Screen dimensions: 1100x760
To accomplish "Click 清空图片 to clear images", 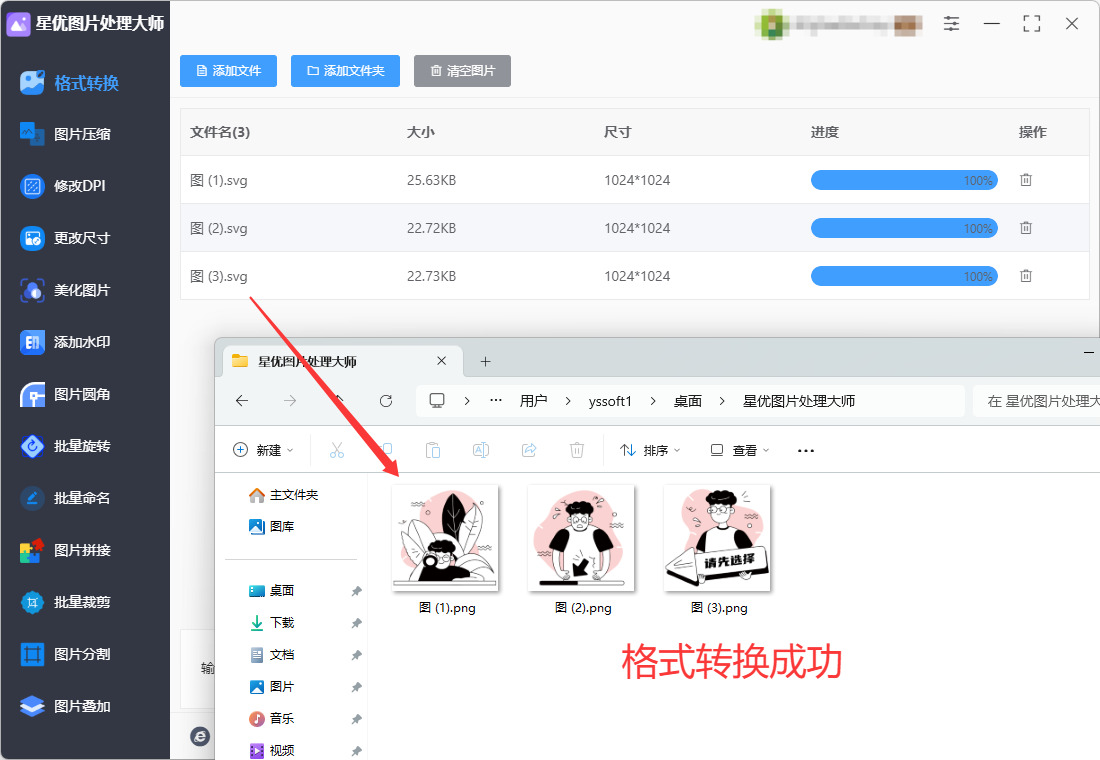I will point(462,71).
